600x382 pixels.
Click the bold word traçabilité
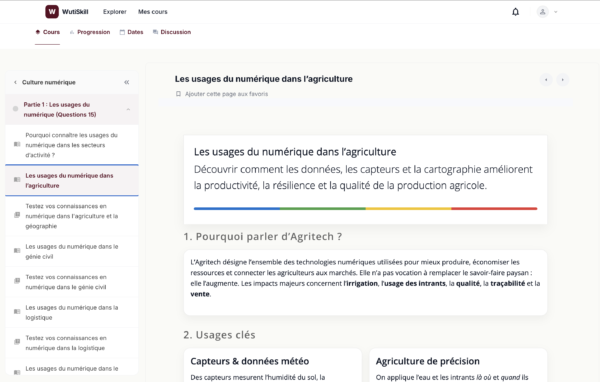[x=508, y=284]
